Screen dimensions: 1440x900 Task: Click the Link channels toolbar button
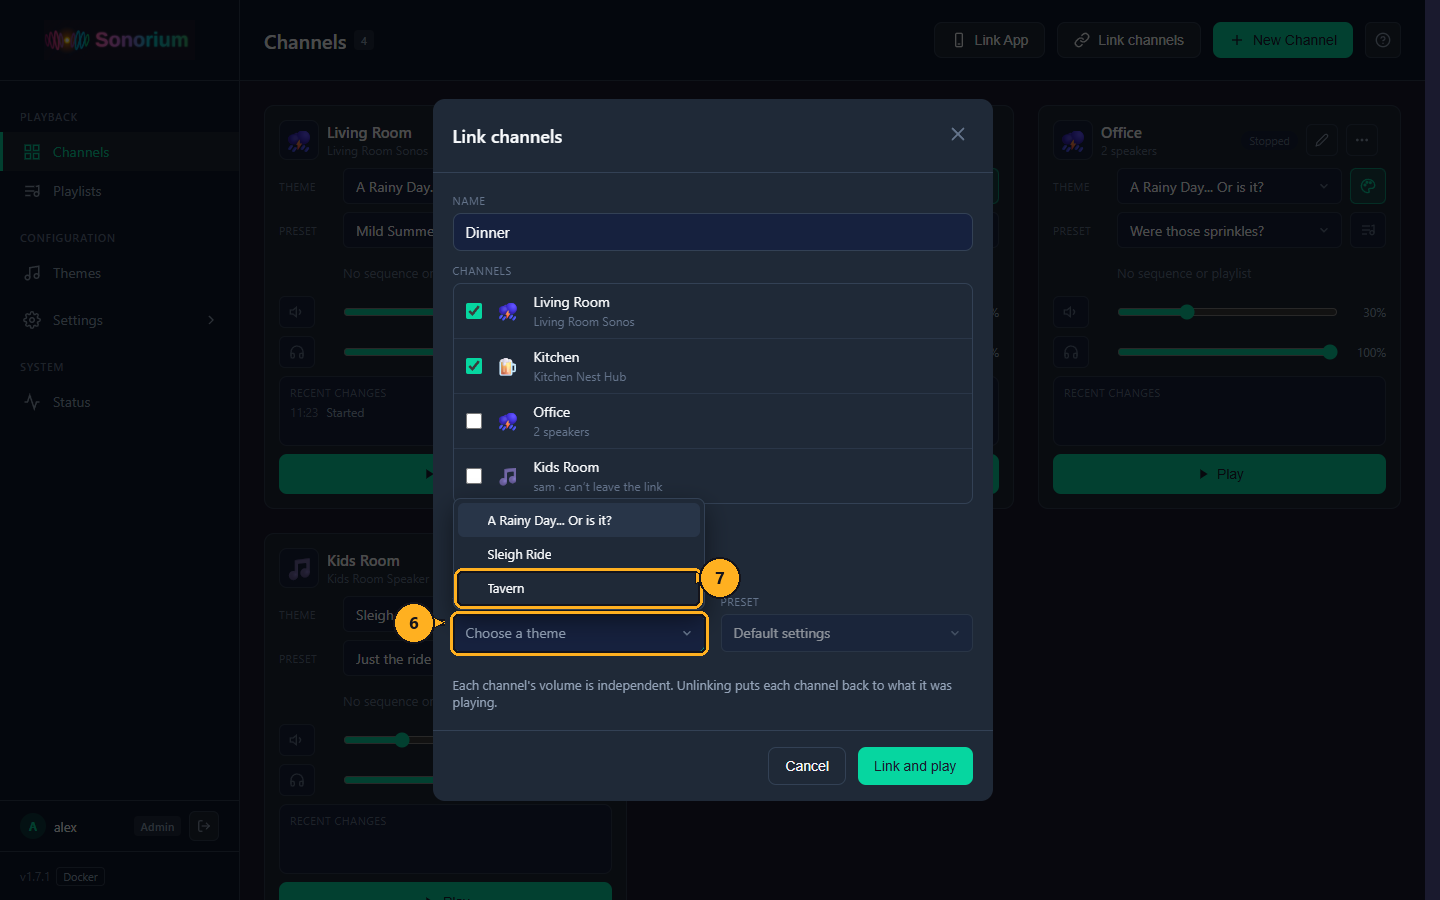[1129, 40]
